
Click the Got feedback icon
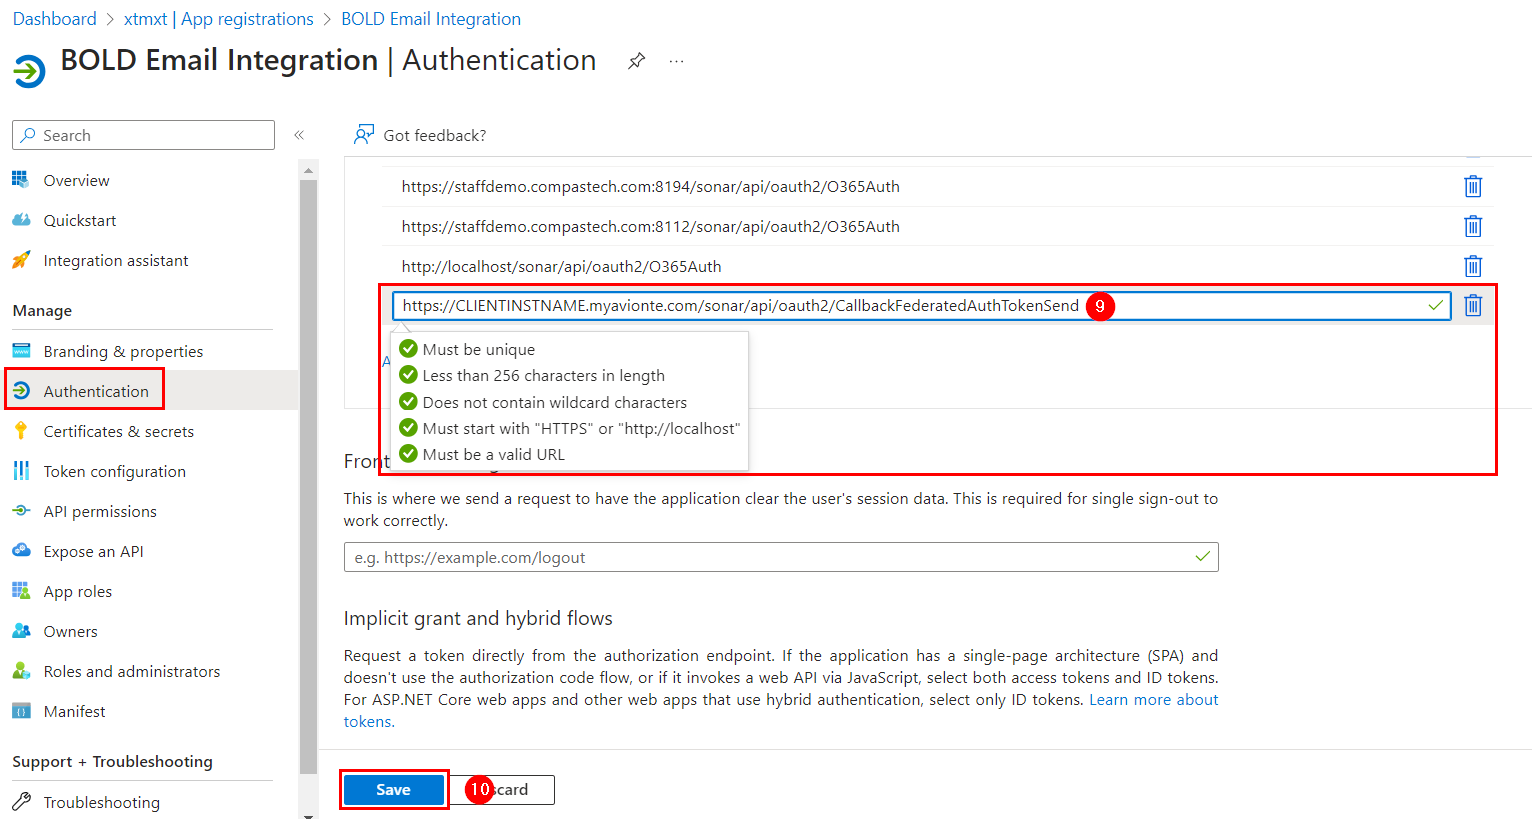point(364,135)
